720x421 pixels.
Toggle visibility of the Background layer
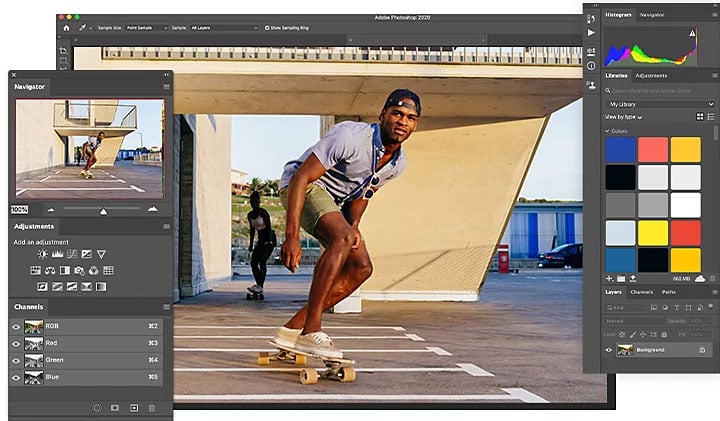(x=610, y=350)
